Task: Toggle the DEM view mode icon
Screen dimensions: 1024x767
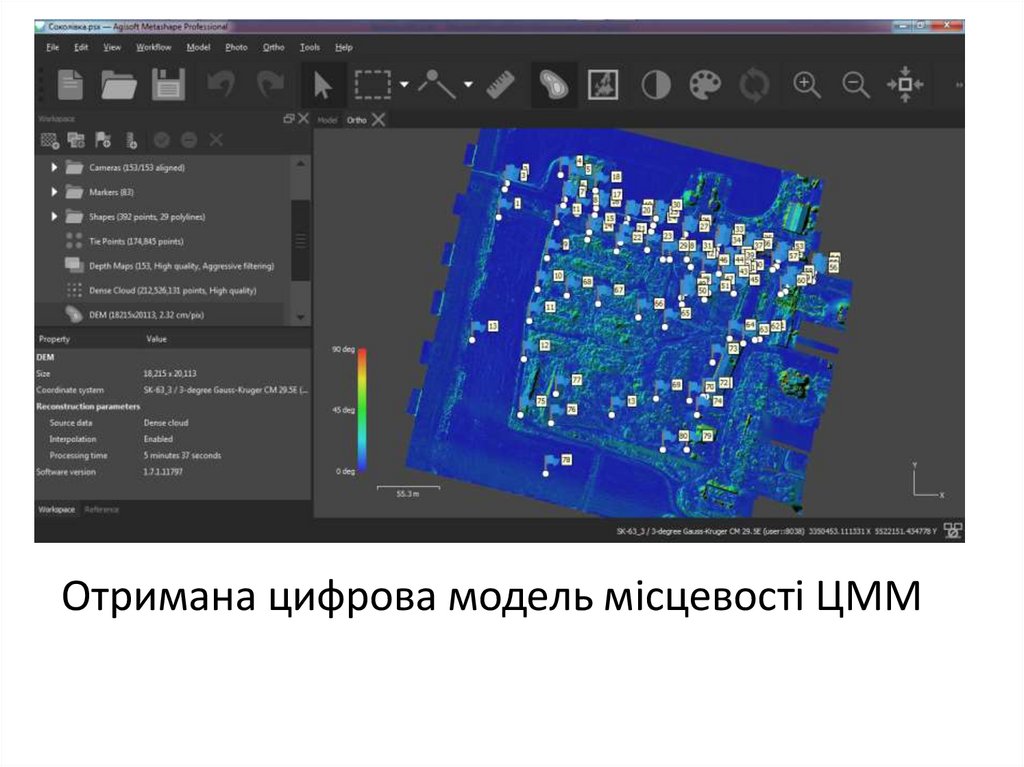Action: click(x=554, y=85)
